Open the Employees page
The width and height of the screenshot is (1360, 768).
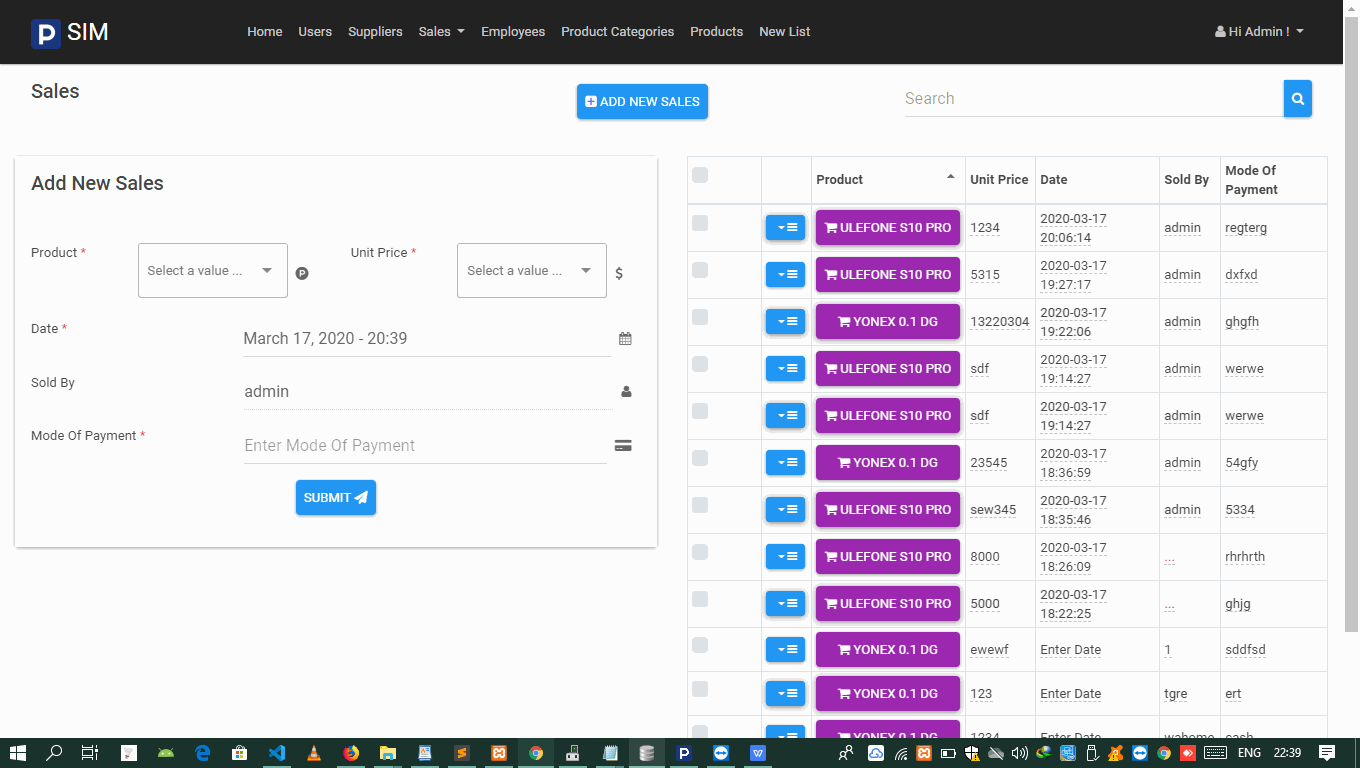pos(513,32)
